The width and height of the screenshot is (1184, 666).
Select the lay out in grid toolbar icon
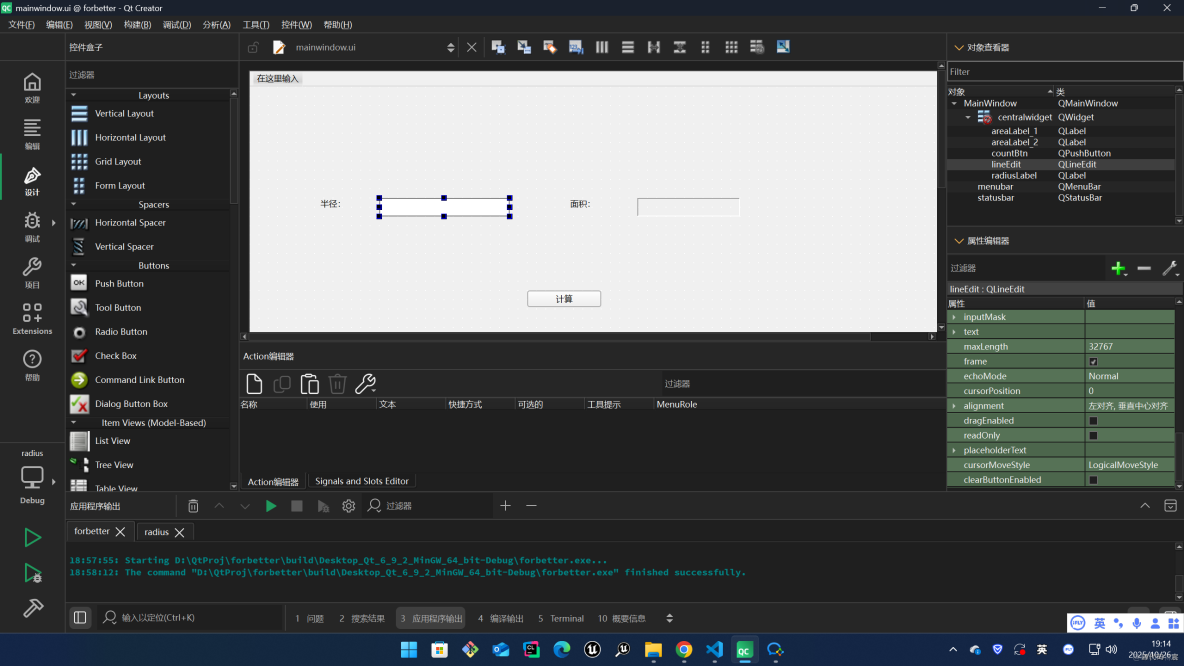tap(731, 46)
